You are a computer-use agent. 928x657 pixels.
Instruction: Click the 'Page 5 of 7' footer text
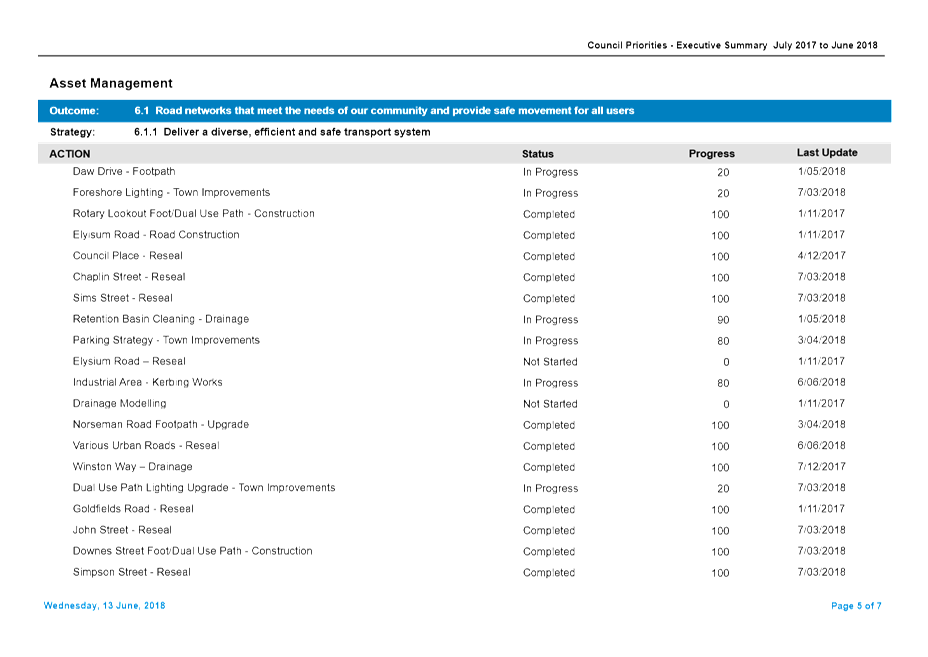pyautogui.click(x=856, y=606)
